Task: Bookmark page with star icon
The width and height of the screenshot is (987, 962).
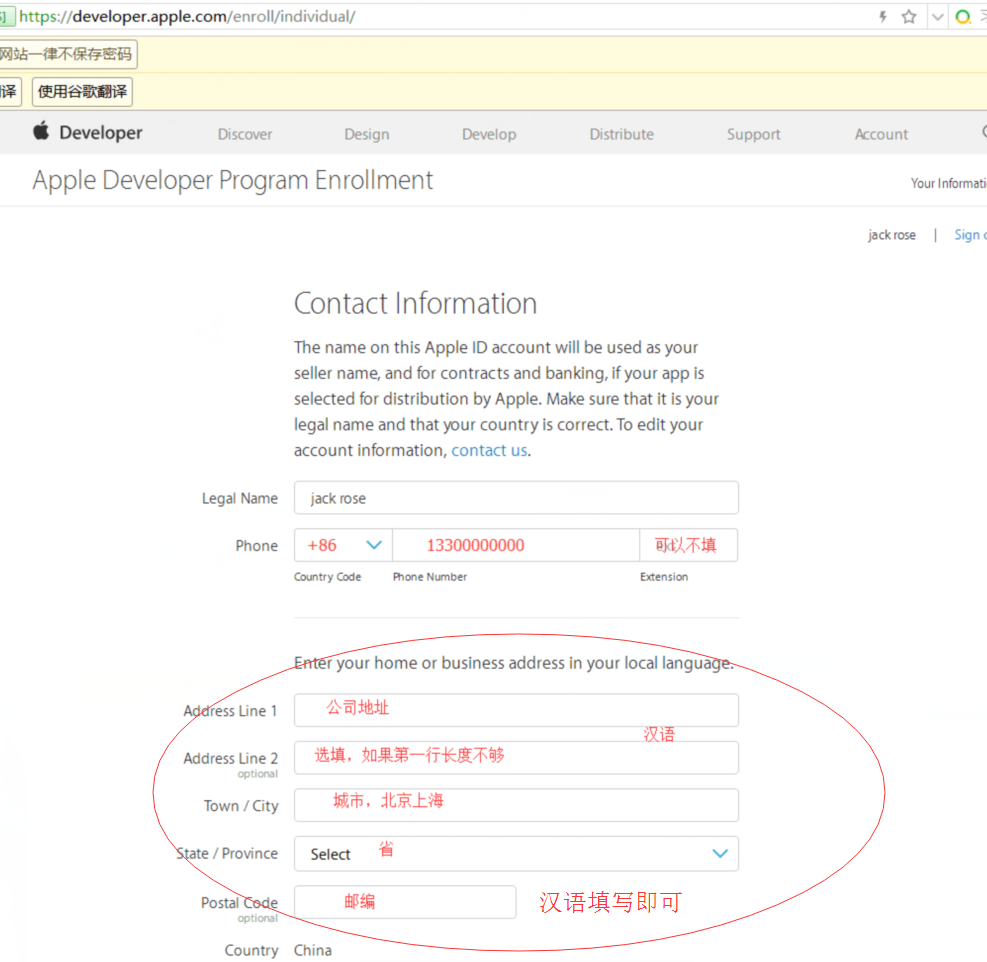Action: click(908, 17)
